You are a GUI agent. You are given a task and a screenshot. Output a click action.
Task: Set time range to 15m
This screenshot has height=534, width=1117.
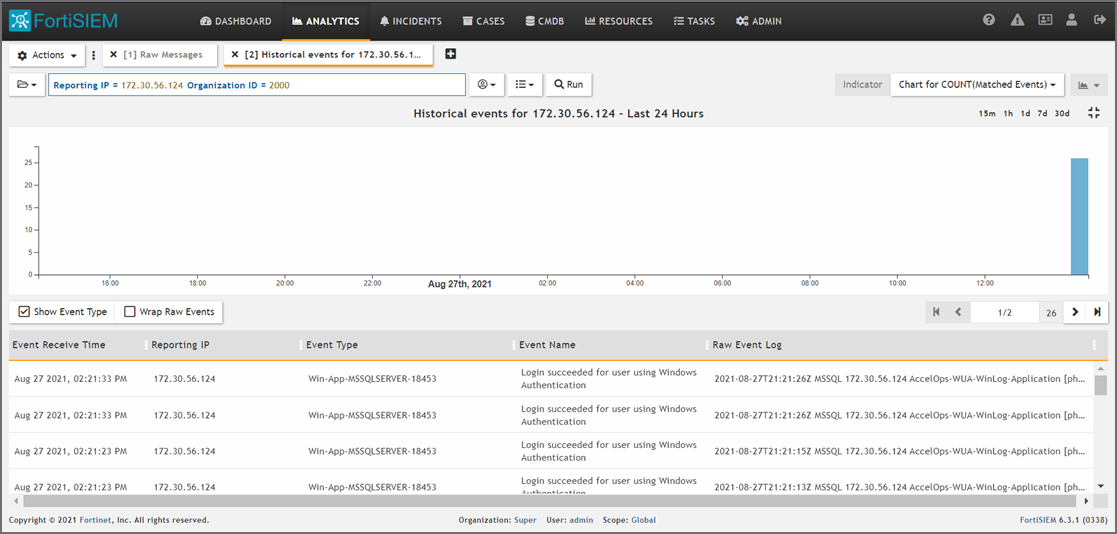coord(987,114)
